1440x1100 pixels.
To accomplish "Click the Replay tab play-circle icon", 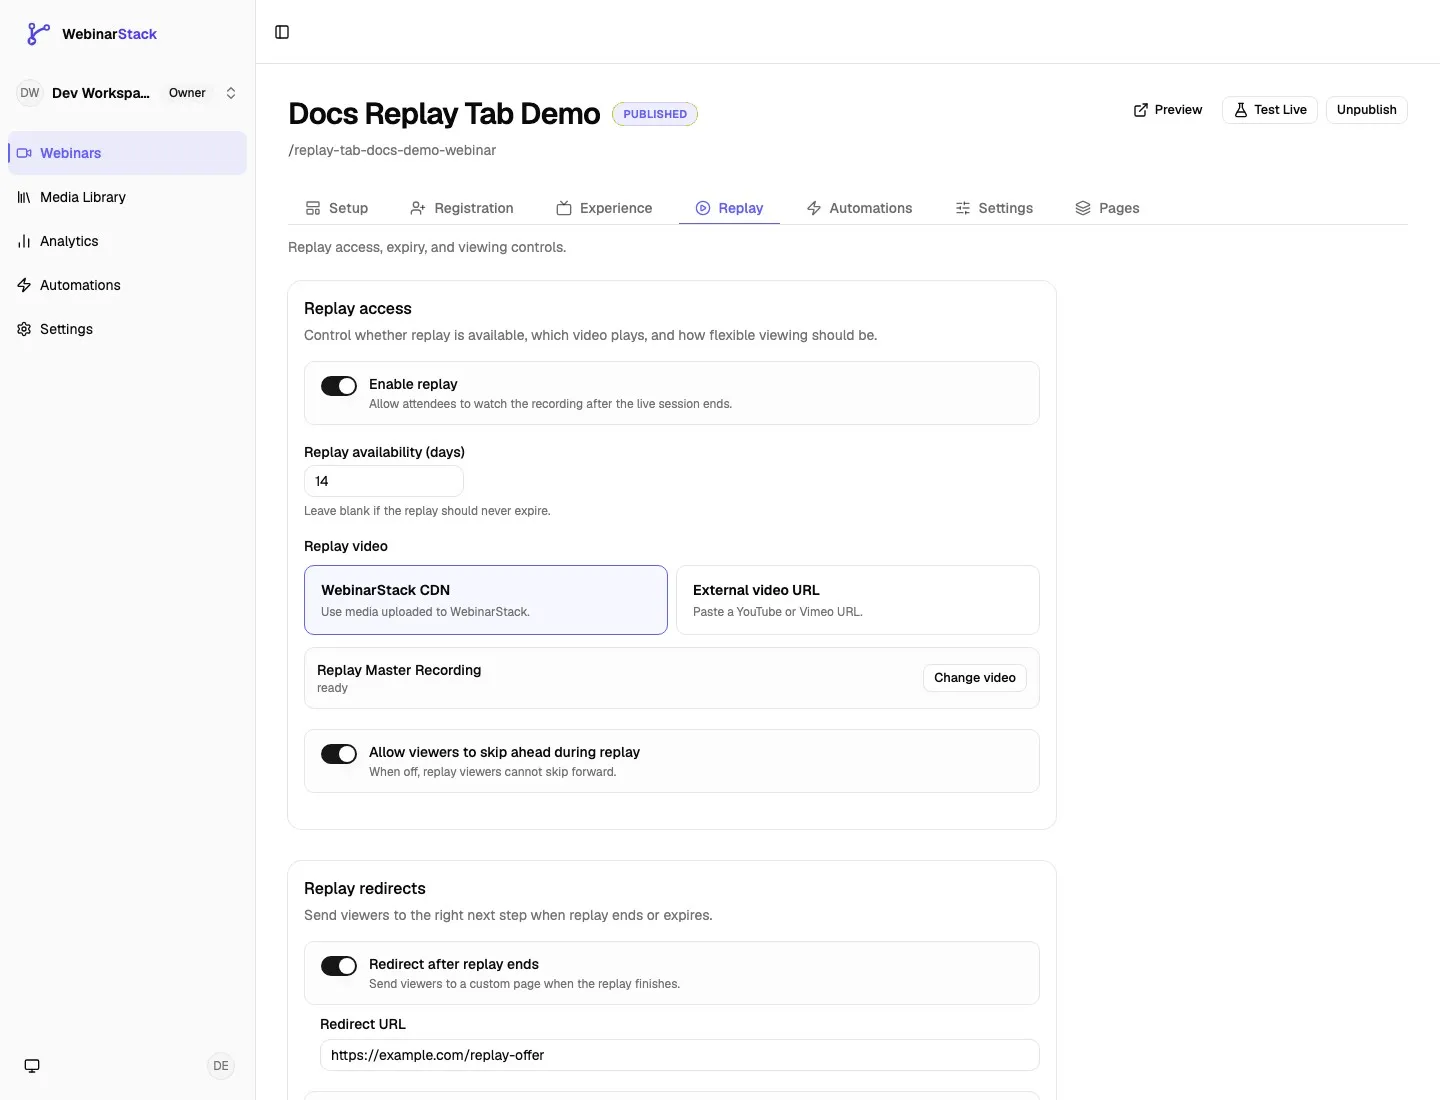I will tap(703, 208).
